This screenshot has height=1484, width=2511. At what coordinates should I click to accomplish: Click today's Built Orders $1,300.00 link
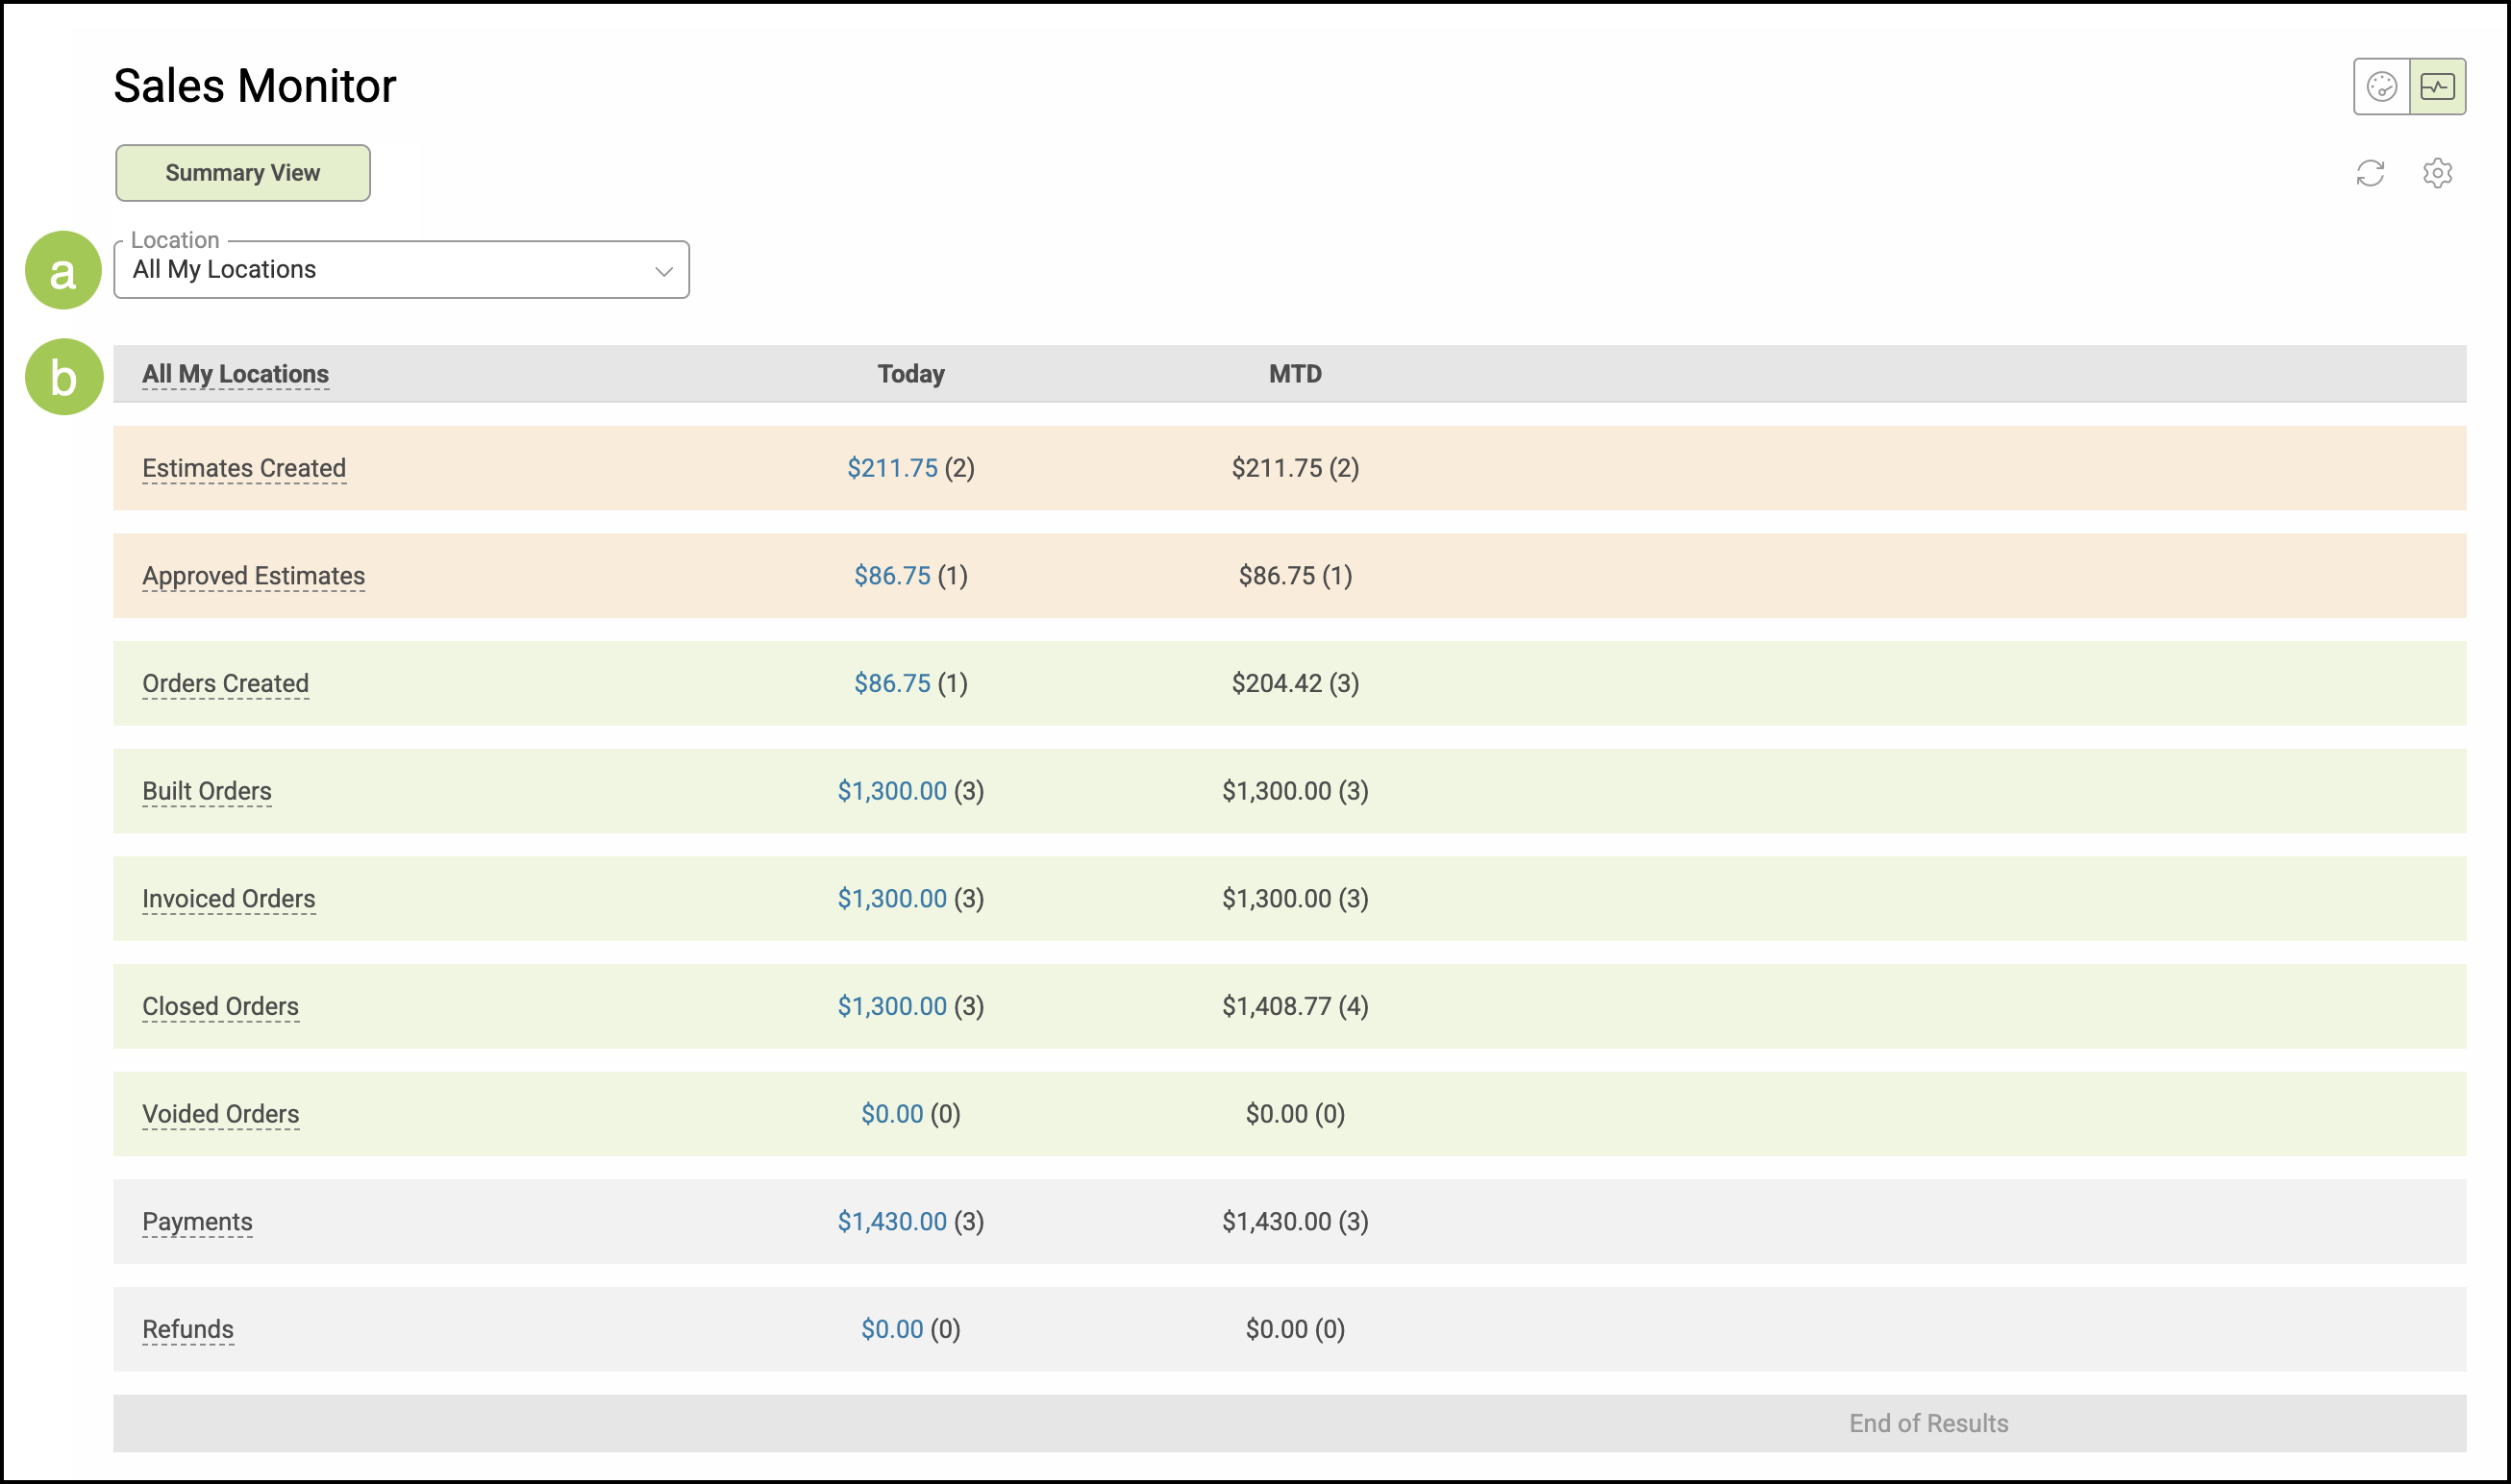coord(891,791)
